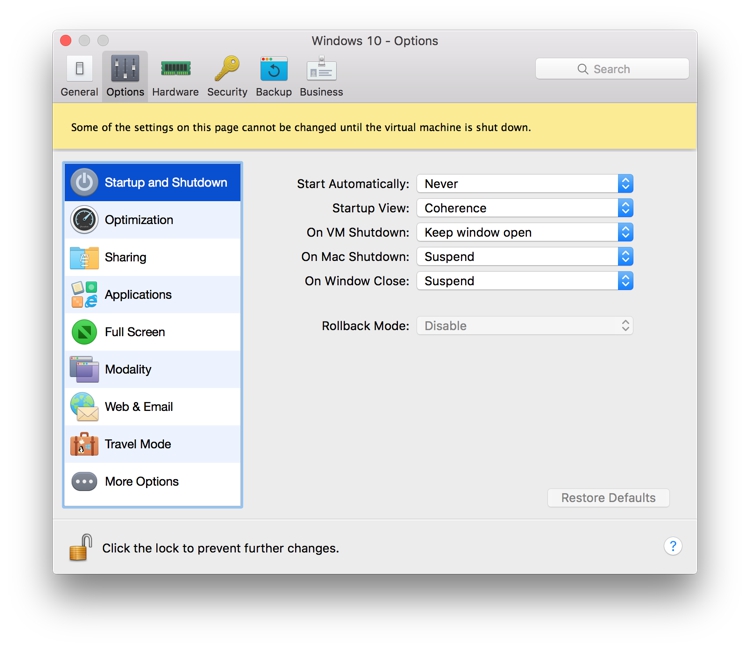Select More Options in the sidebar
This screenshot has width=750, height=649.
153,482
